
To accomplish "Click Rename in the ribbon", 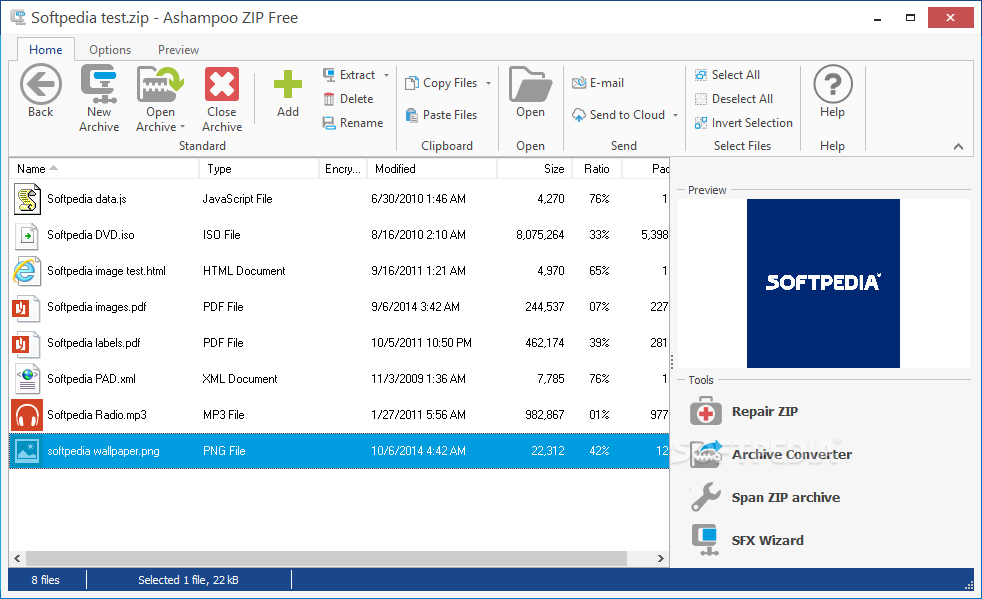I will coord(353,123).
